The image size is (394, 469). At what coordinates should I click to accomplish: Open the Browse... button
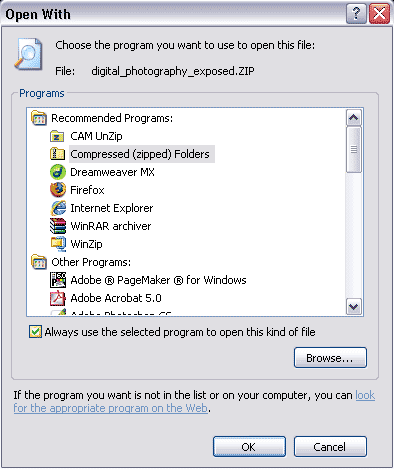330,358
